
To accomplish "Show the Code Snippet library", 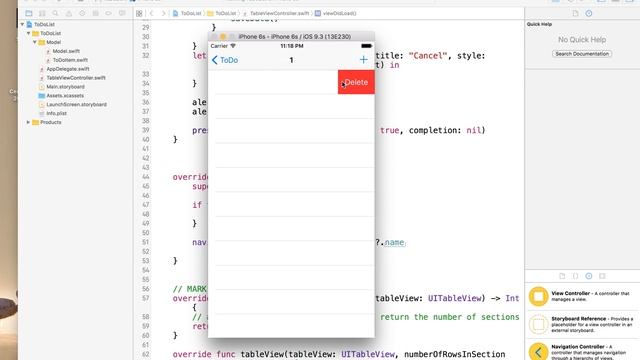I will click(x=576, y=276).
